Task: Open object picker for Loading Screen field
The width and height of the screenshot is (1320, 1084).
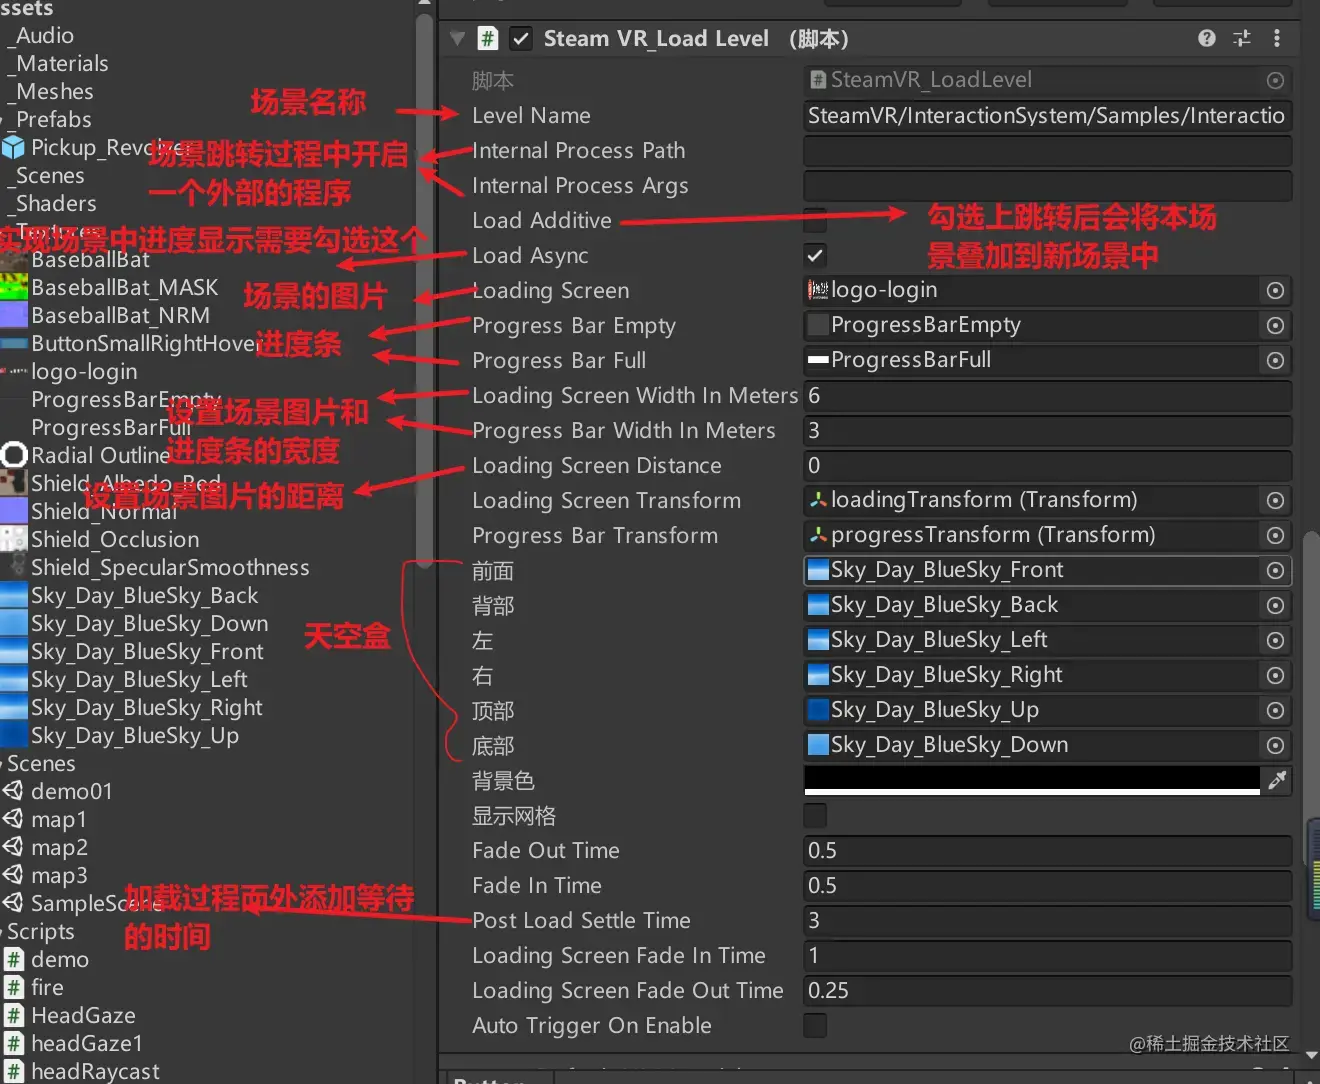Action: (1275, 290)
